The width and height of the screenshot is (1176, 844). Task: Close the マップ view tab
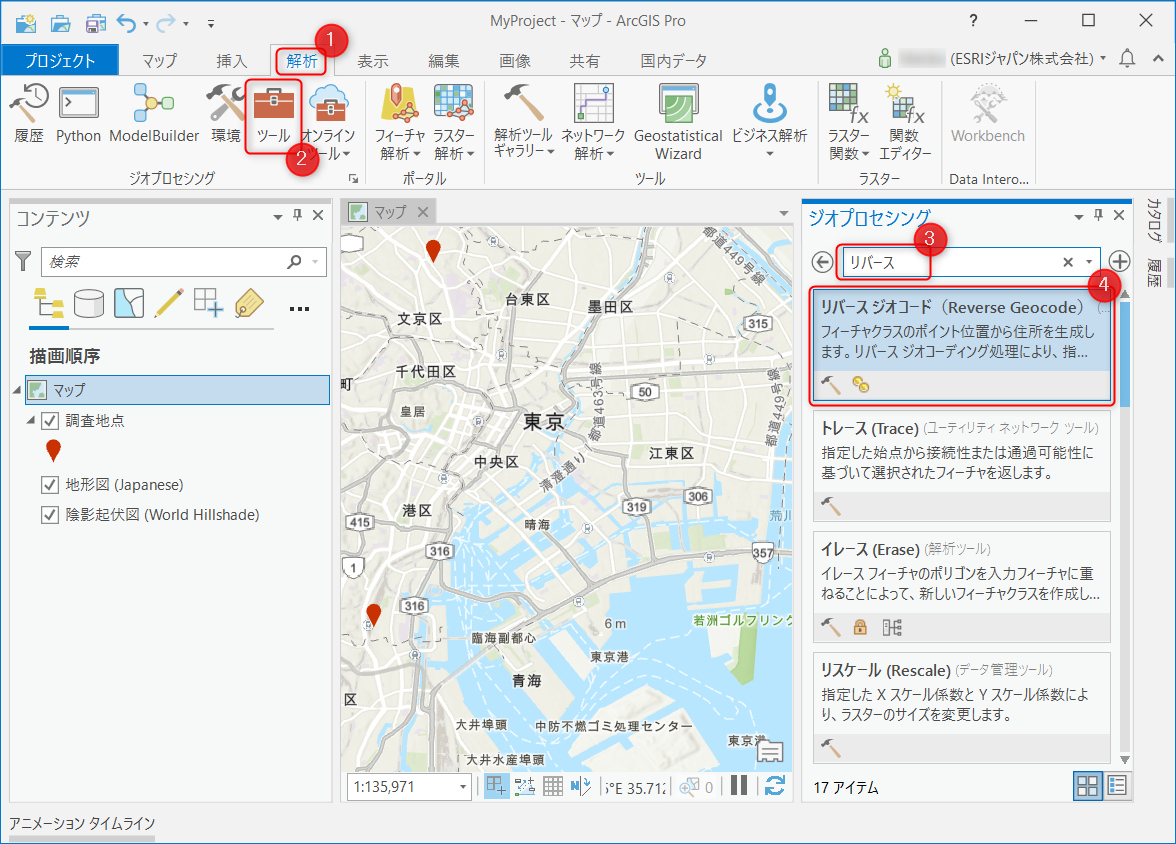423,212
